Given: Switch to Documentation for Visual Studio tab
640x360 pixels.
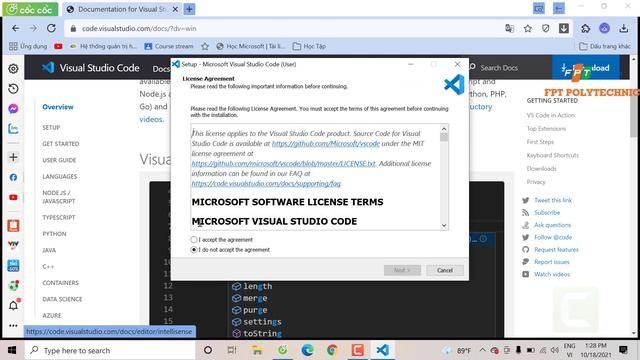Looking at the screenshot, I should coord(121,9).
